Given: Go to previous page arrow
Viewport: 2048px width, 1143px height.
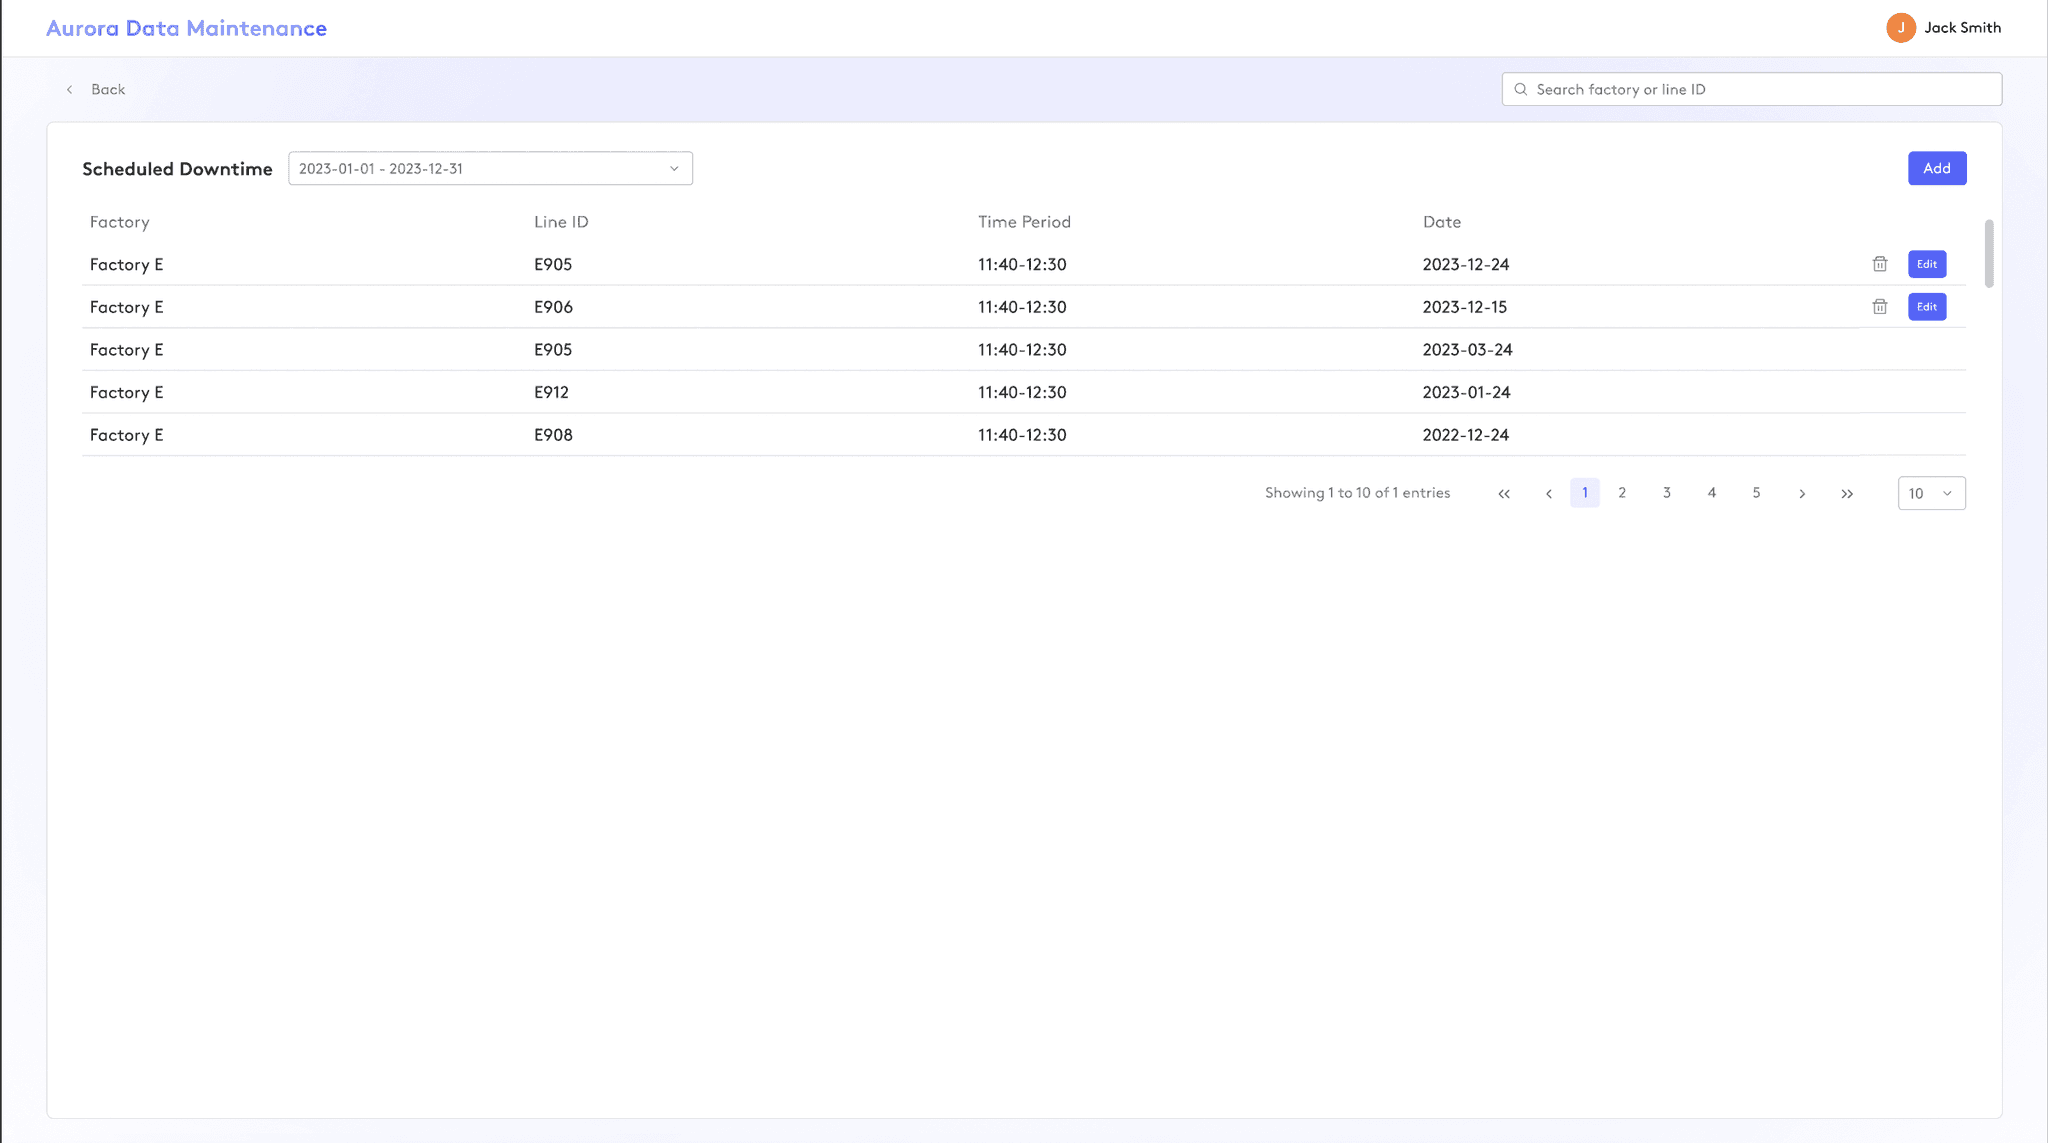Looking at the screenshot, I should [x=1549, y=494].
